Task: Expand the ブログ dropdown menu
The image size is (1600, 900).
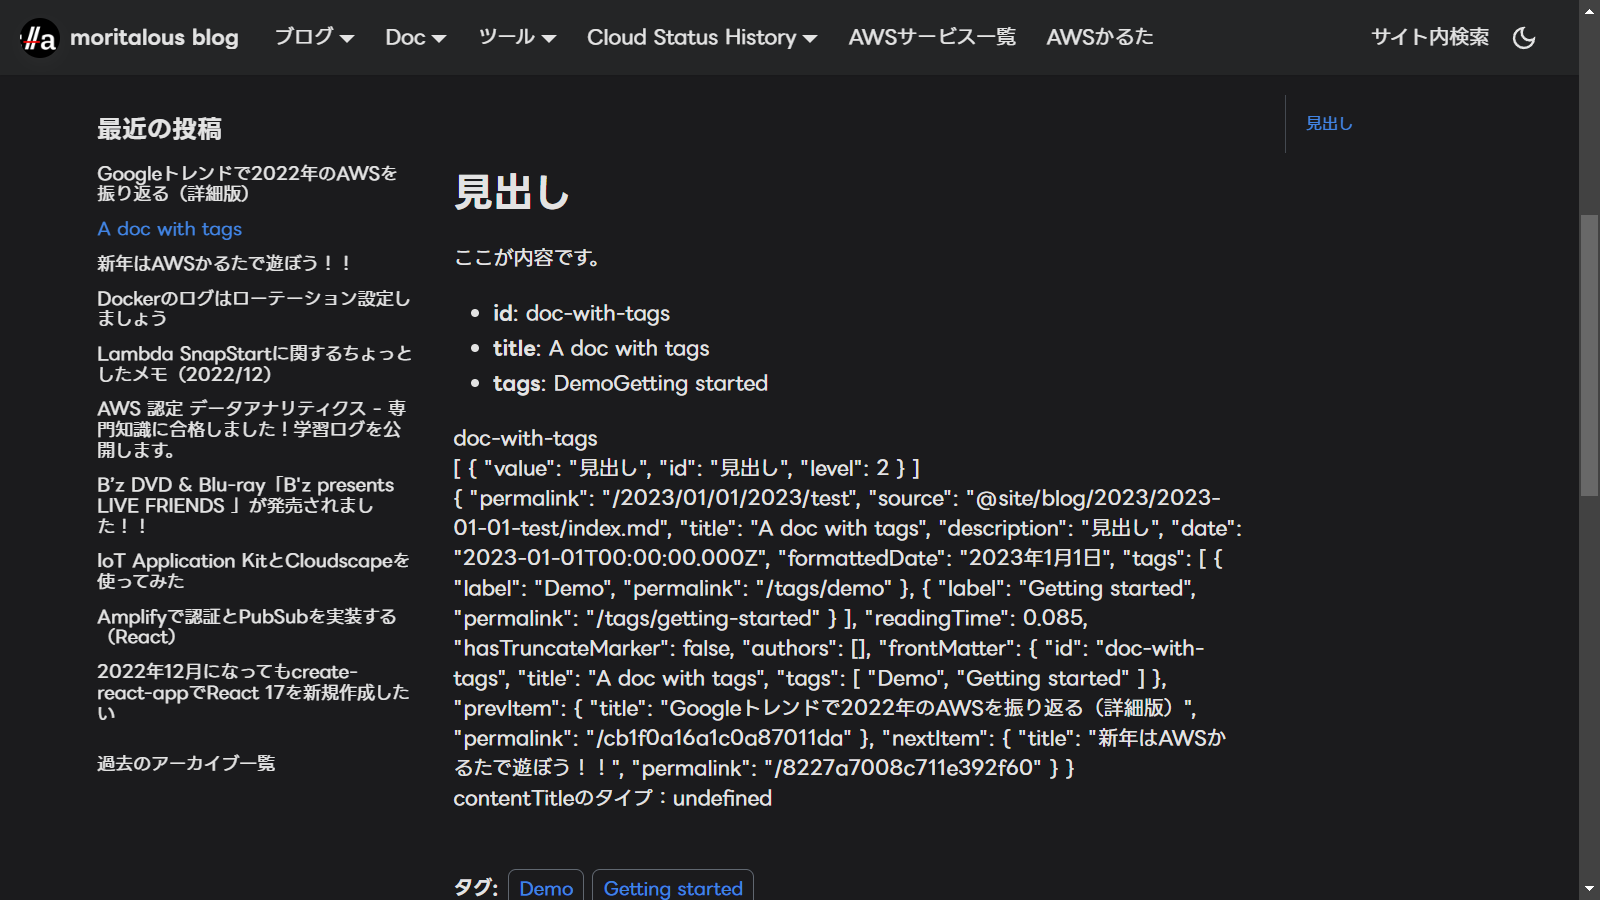Action: coord(314,37)
